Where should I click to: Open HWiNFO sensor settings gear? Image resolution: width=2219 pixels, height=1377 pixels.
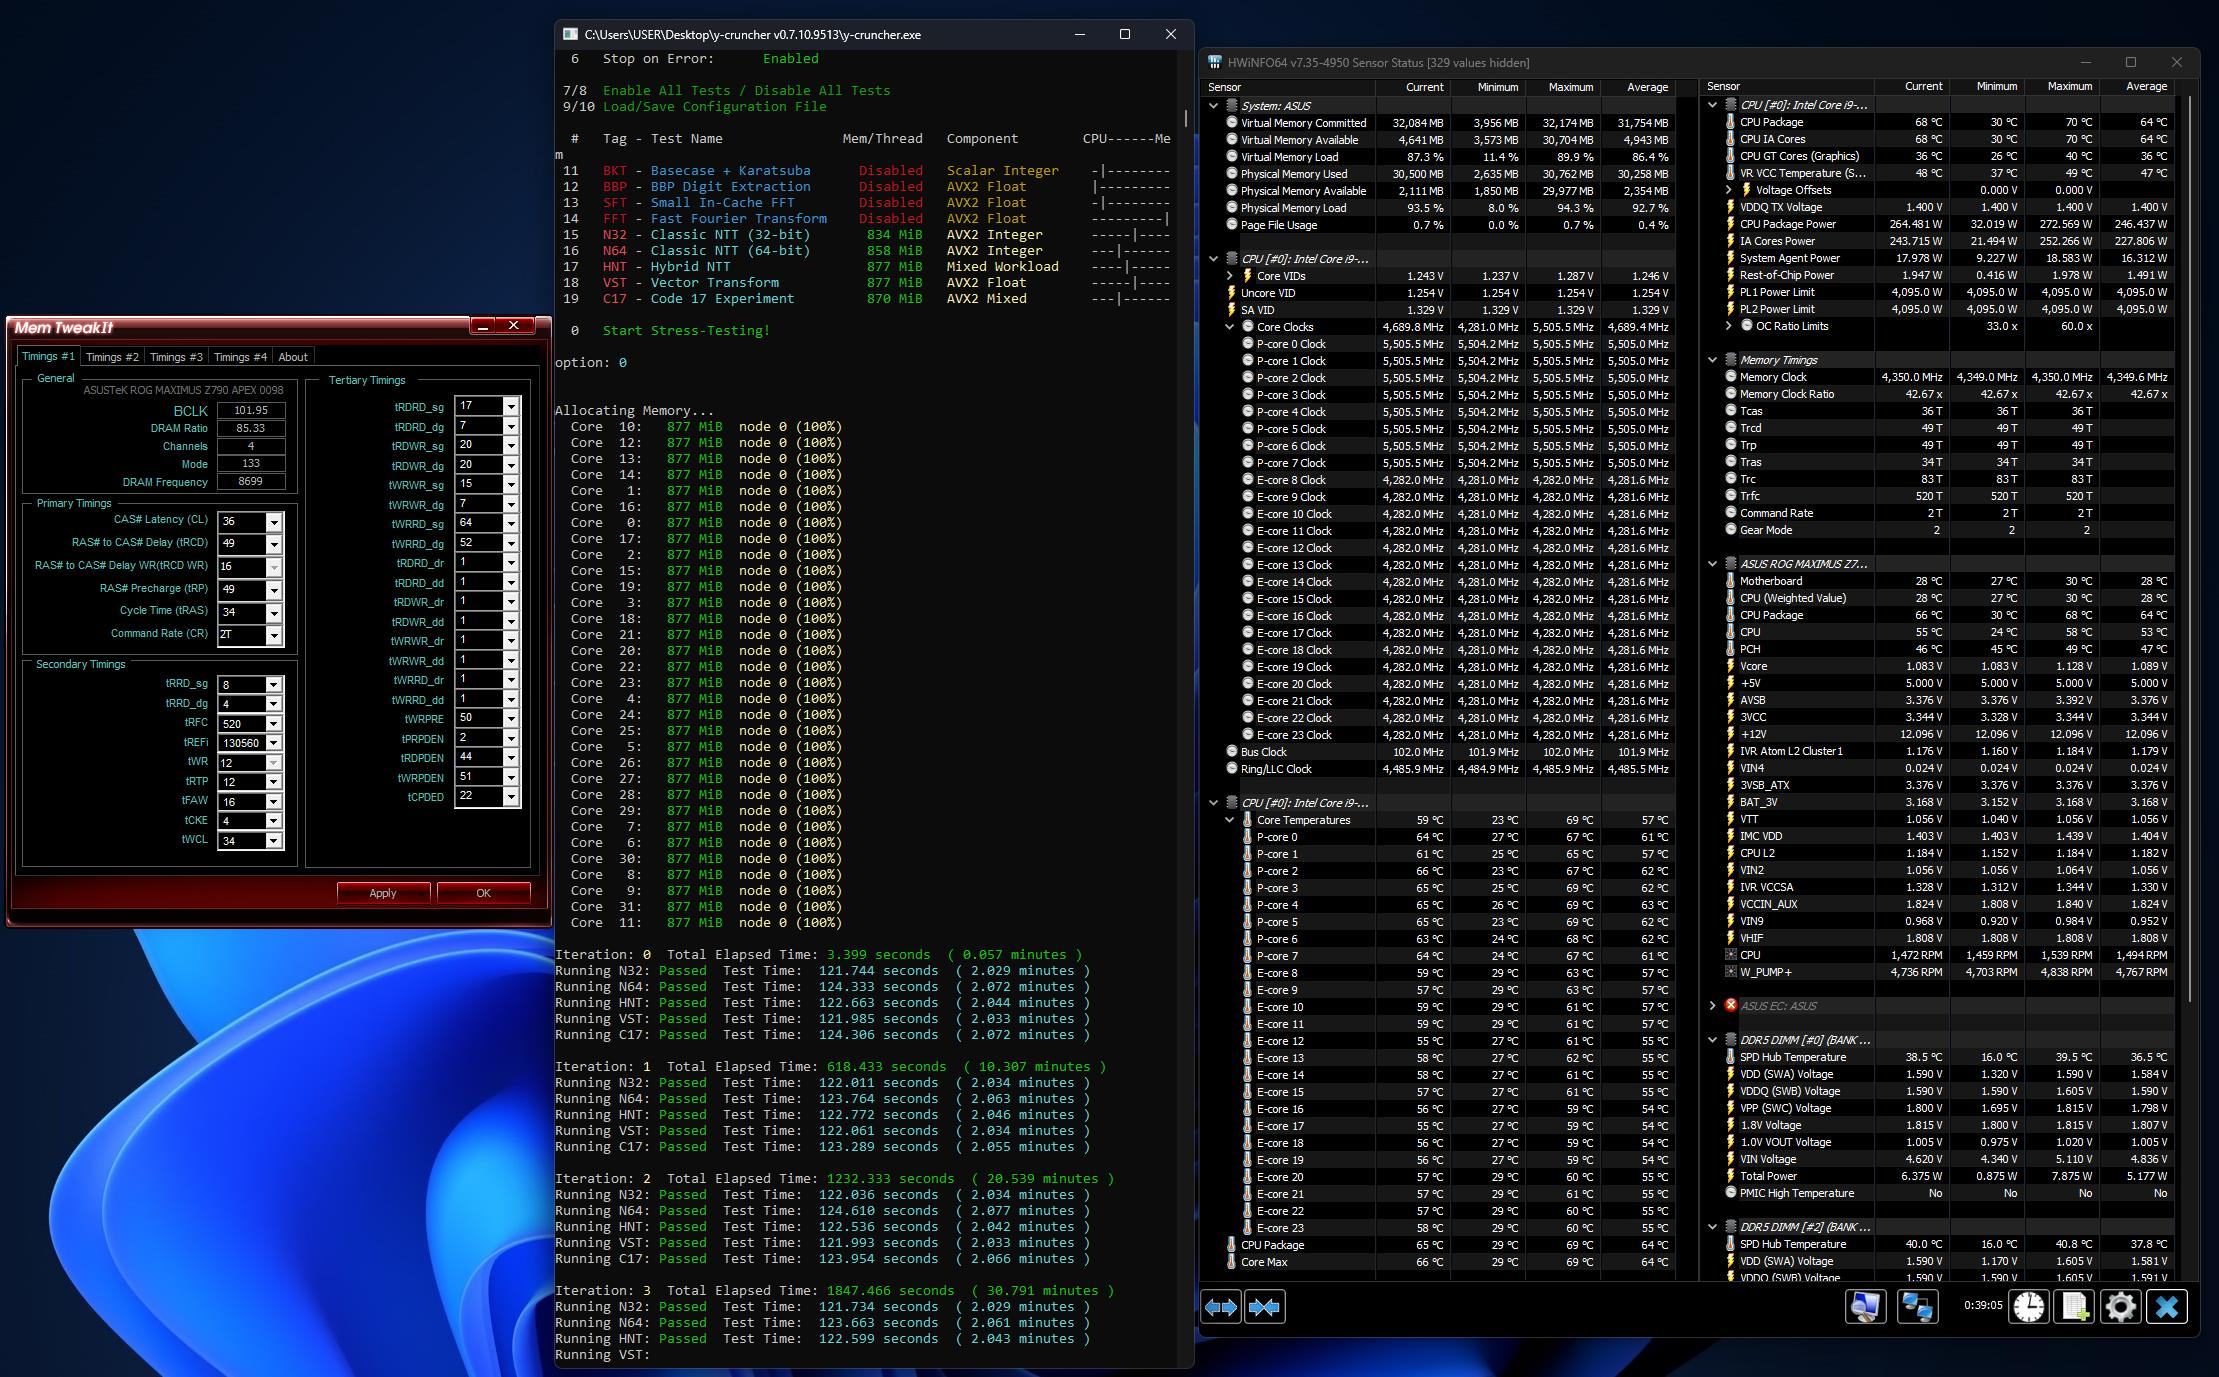coord(2120,1306)
